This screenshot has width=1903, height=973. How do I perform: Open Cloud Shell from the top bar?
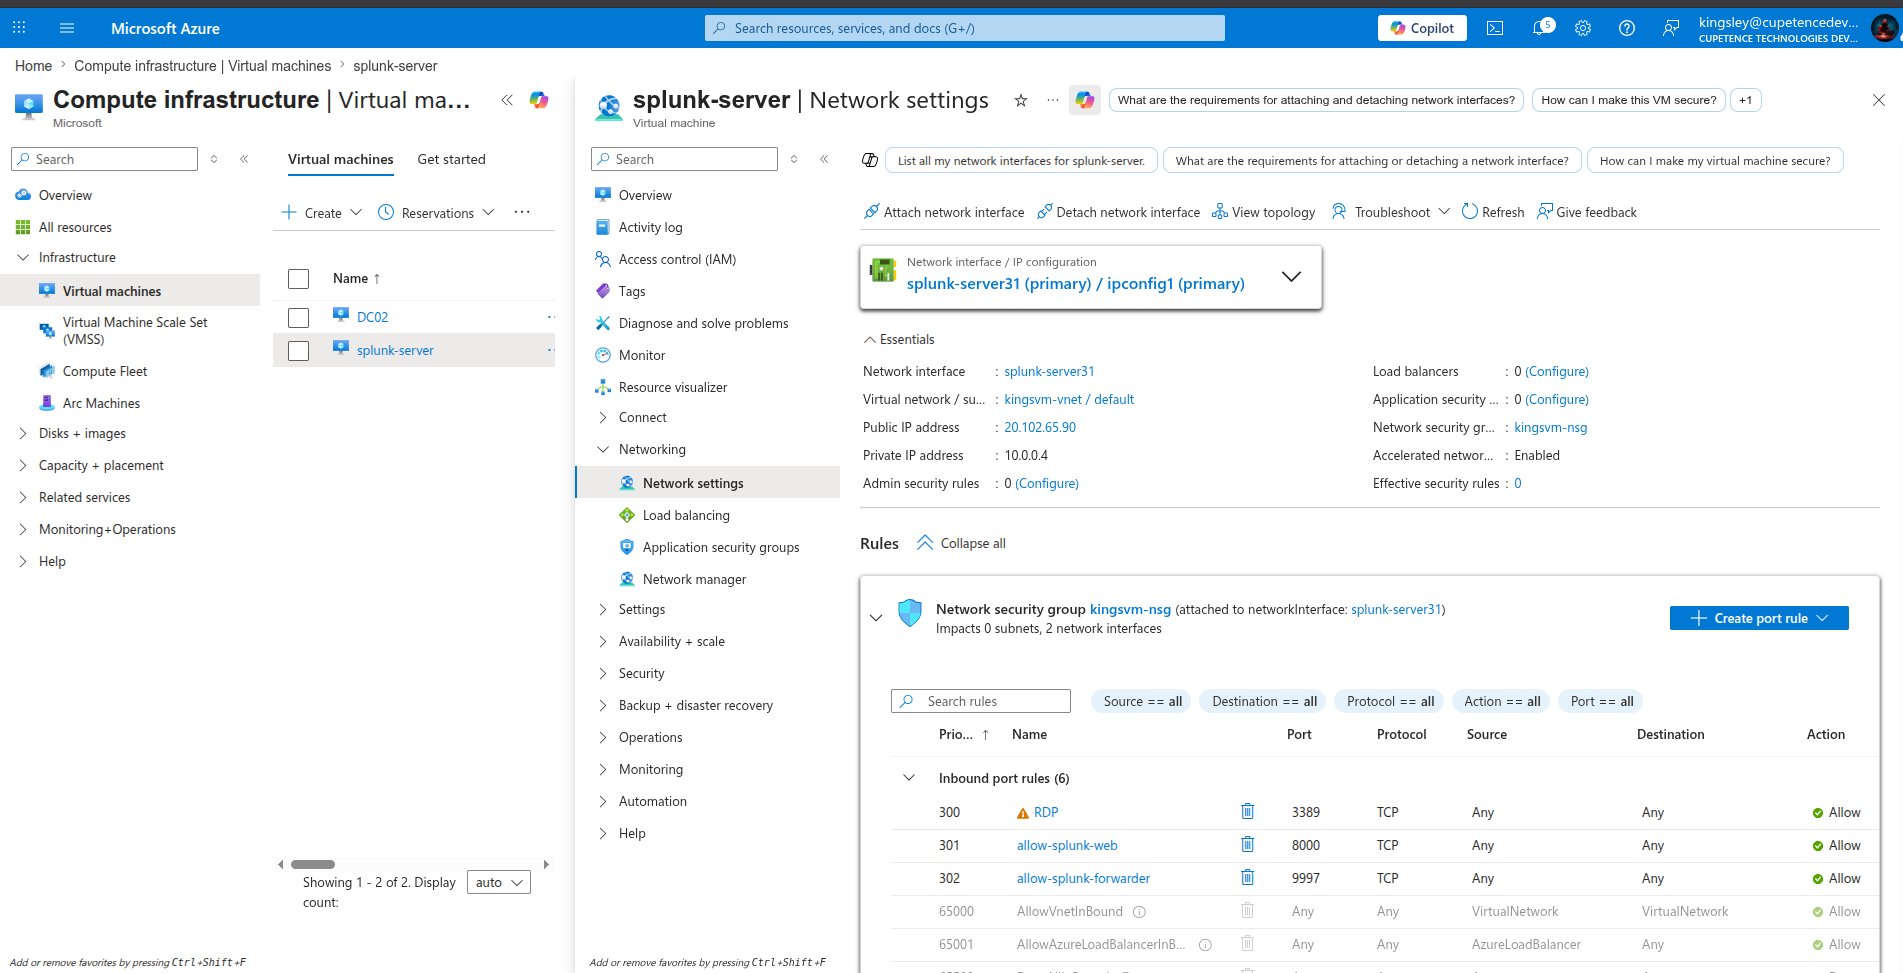tap(1495, 28)
